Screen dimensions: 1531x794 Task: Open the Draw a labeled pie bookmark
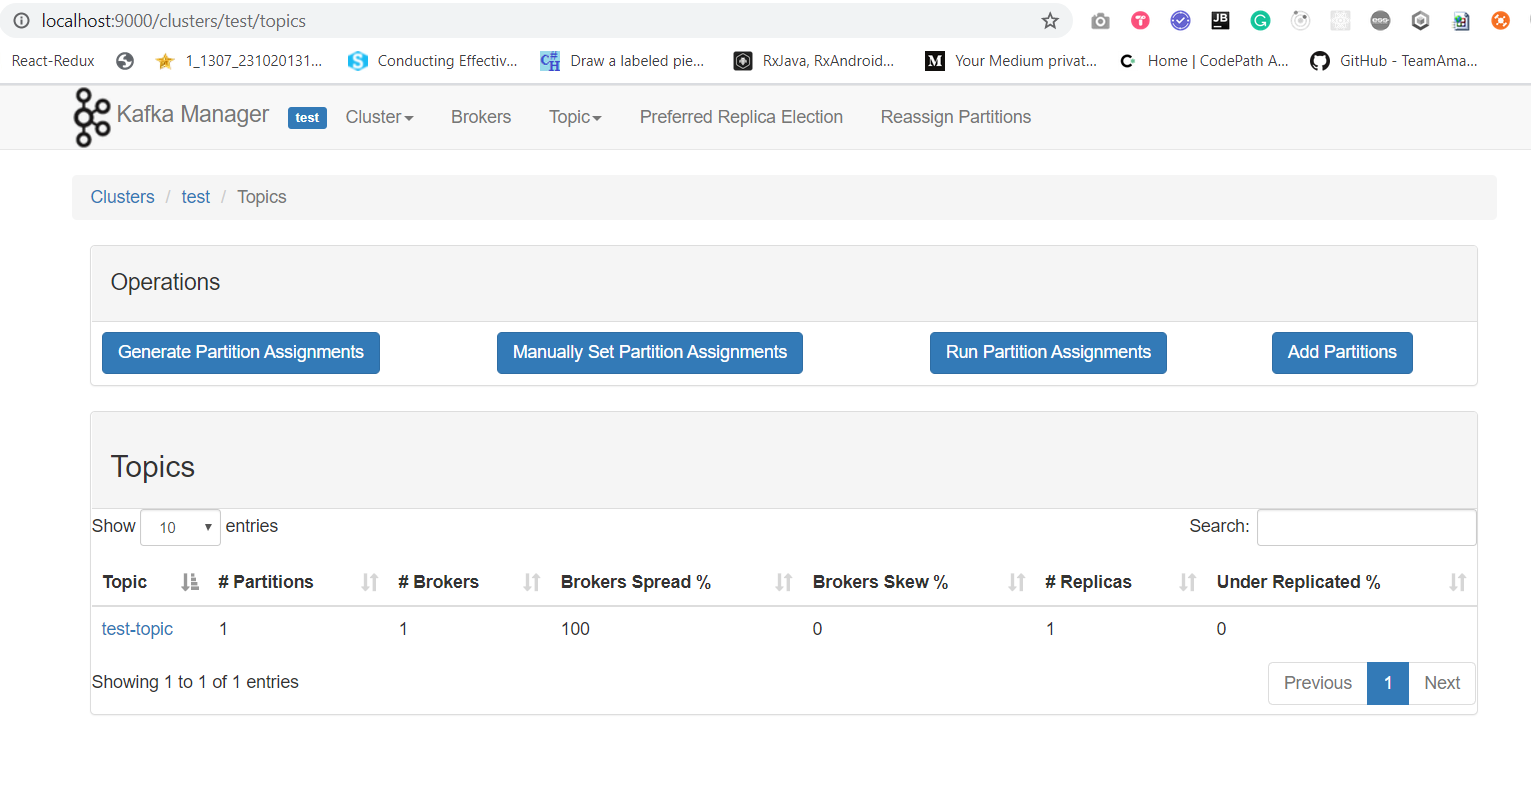tap(622, 61)
